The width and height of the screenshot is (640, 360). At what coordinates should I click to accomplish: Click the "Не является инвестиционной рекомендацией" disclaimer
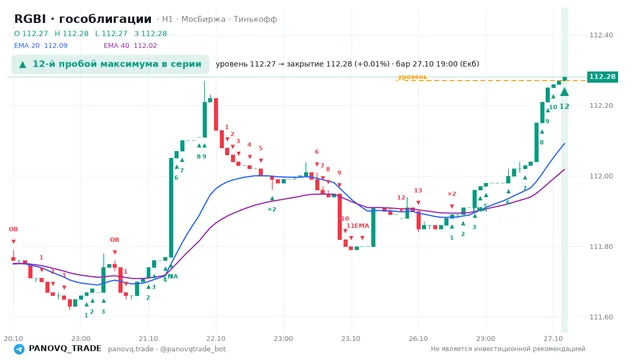508,349
